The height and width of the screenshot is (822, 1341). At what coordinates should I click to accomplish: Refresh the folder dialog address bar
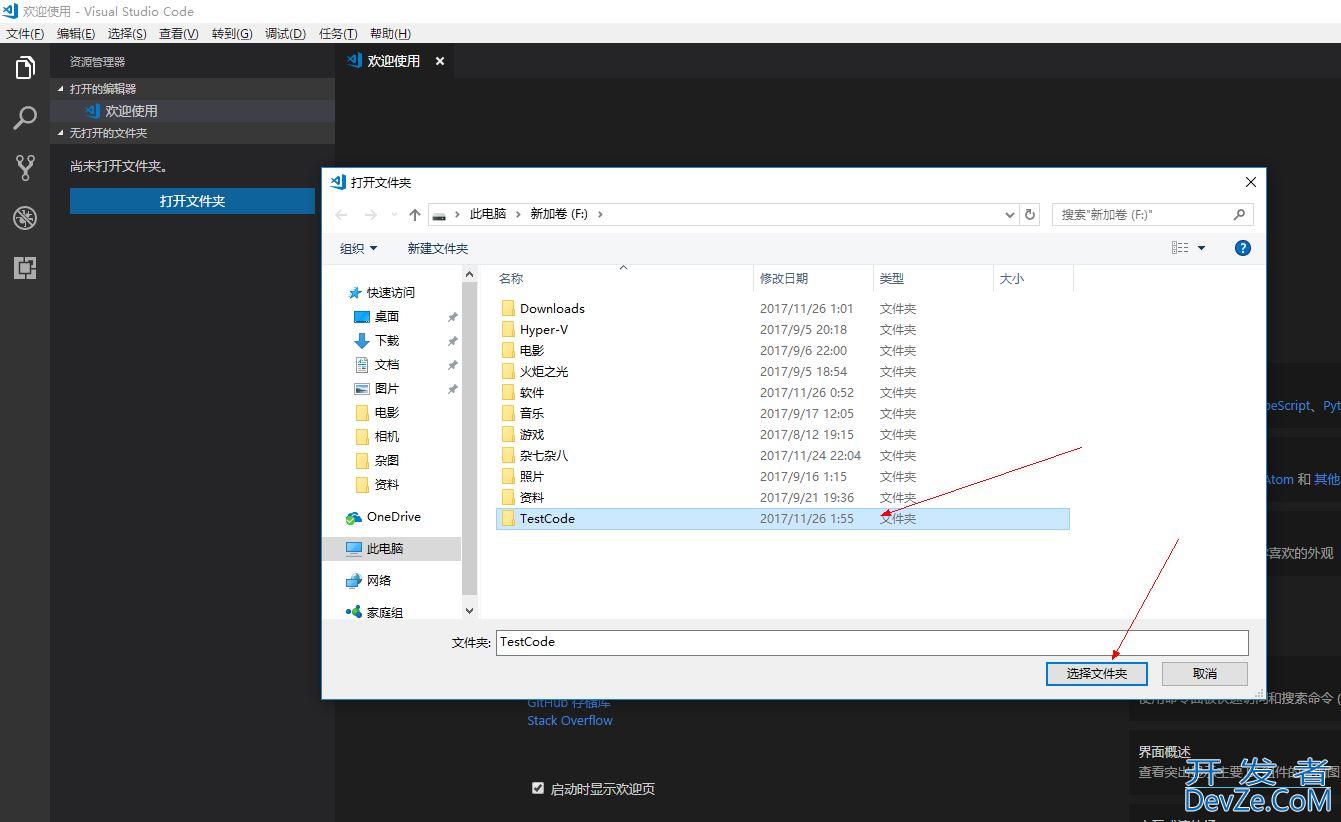(1030, 214)
